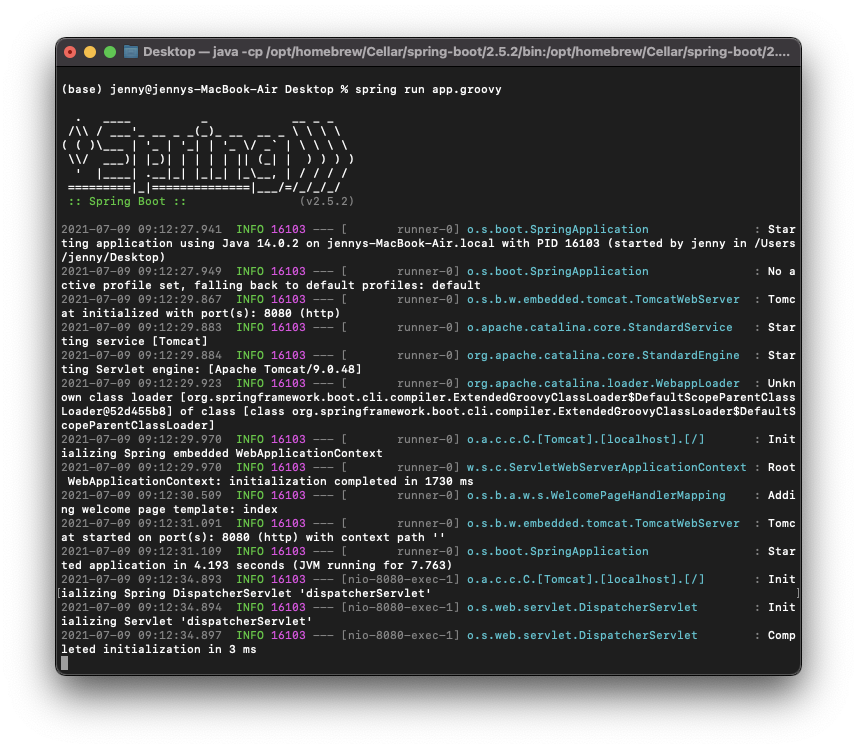Click the green zoom window button
857x749 pixels.
[110, 52]
